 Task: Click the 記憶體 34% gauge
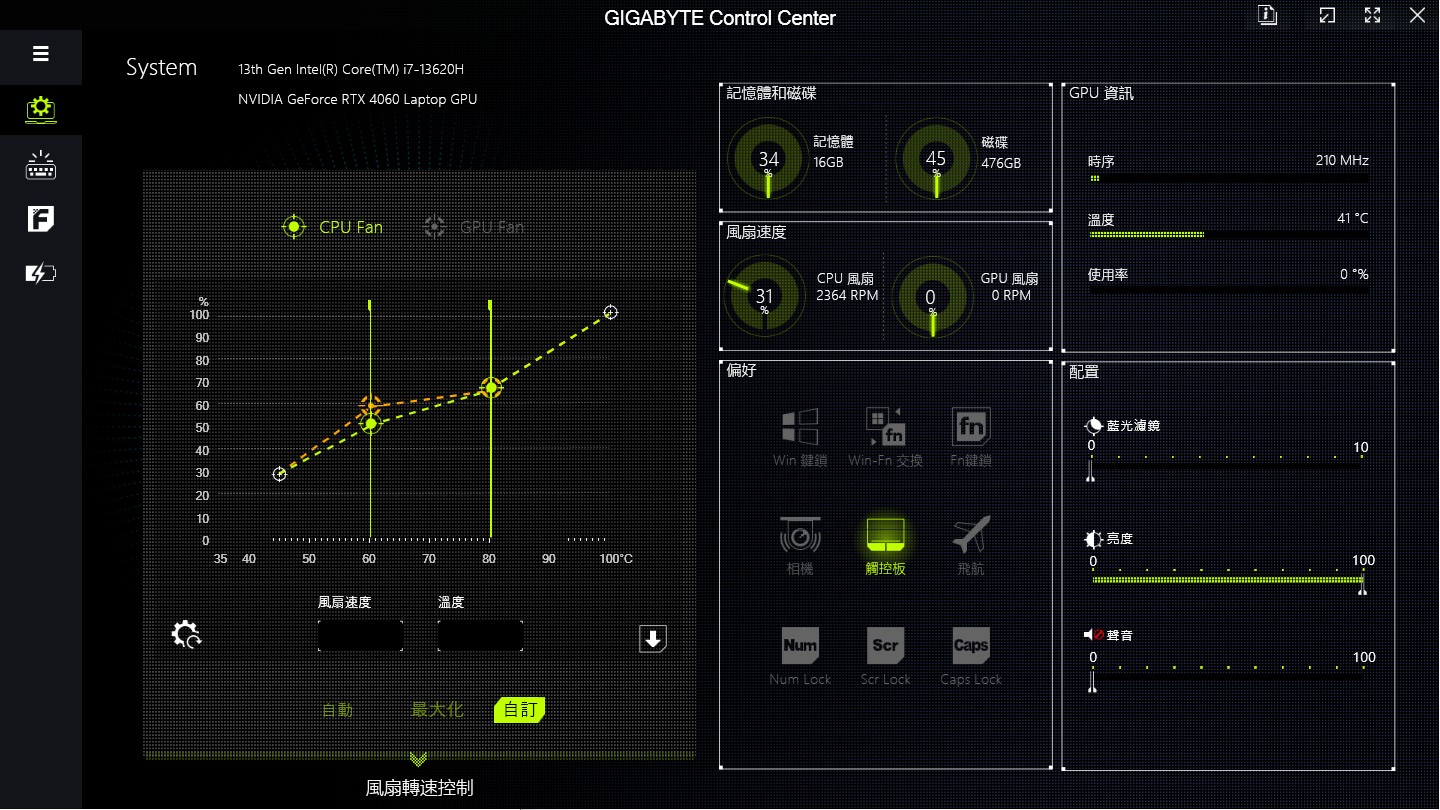768,159
